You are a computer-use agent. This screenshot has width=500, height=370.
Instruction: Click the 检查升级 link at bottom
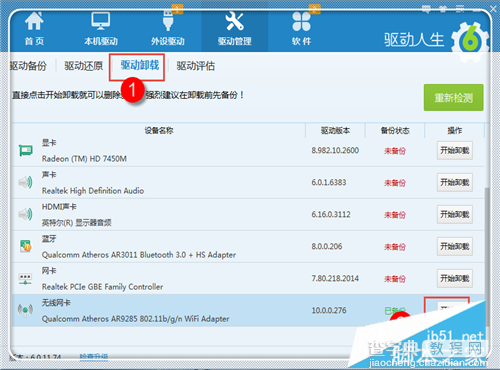[x=94, y=357]
